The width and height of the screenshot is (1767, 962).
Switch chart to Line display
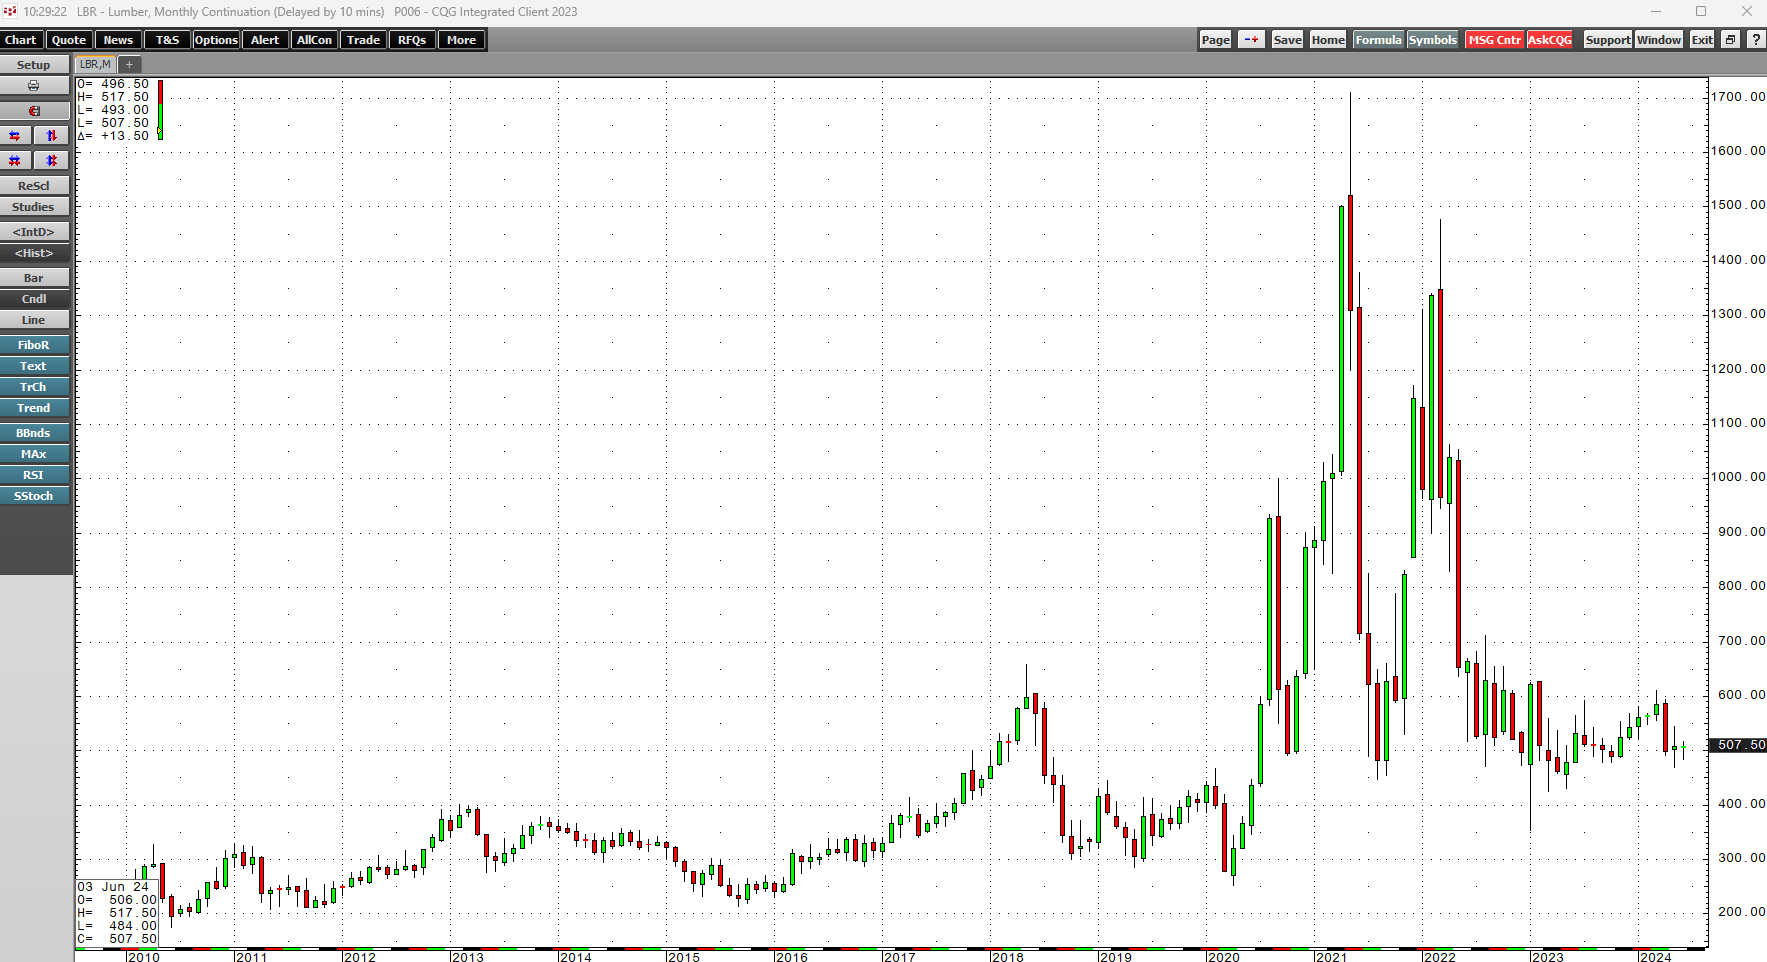[x=34, y=319]
